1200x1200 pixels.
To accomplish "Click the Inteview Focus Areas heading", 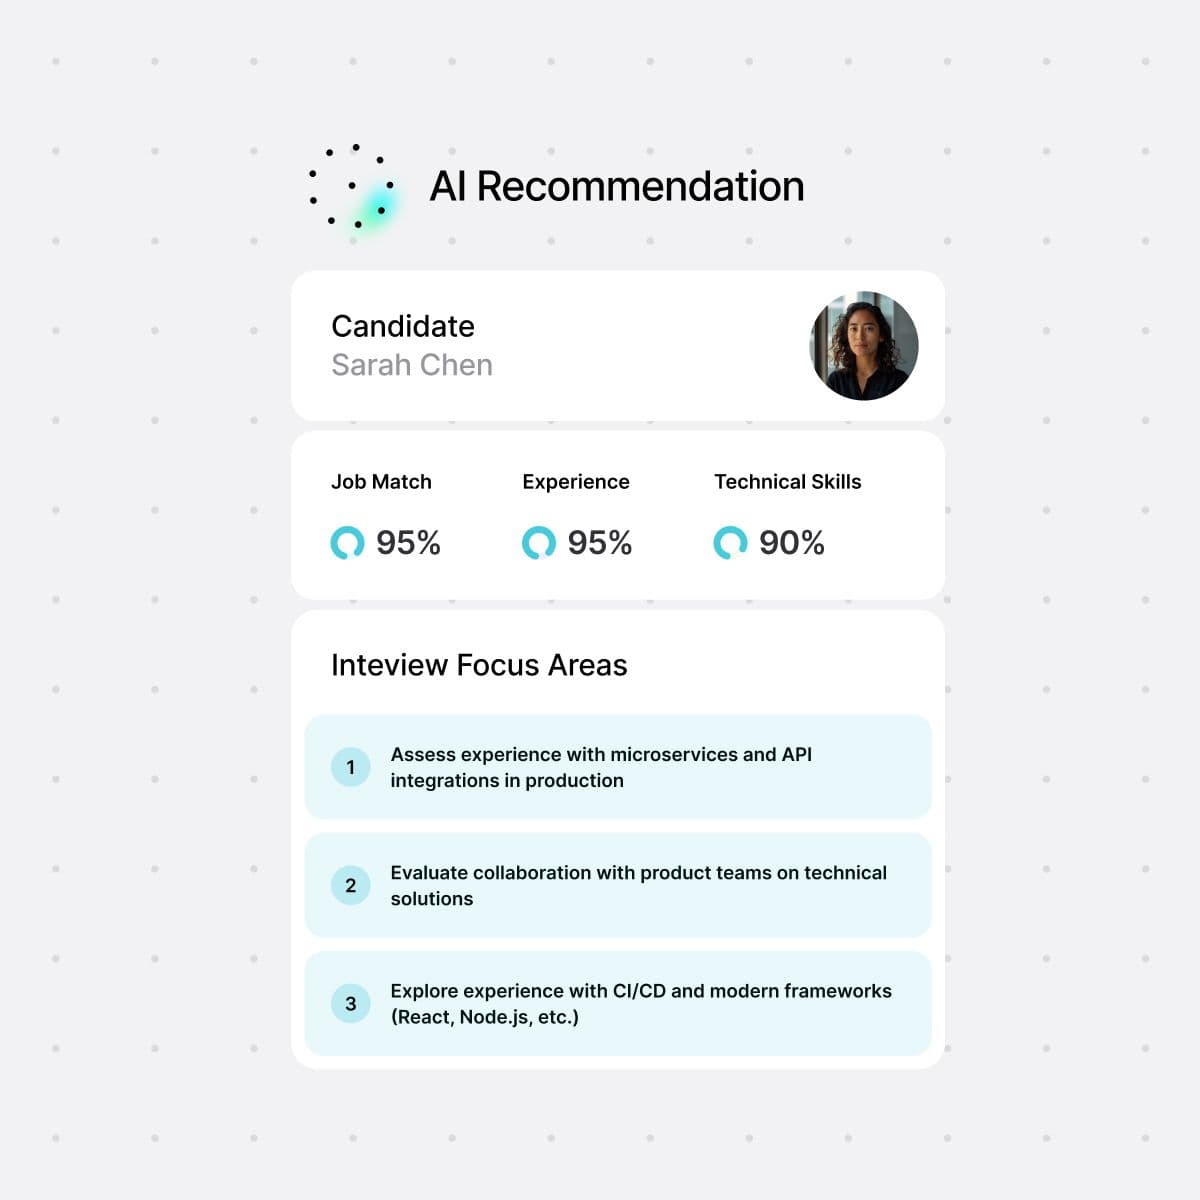I will [479, 665].
